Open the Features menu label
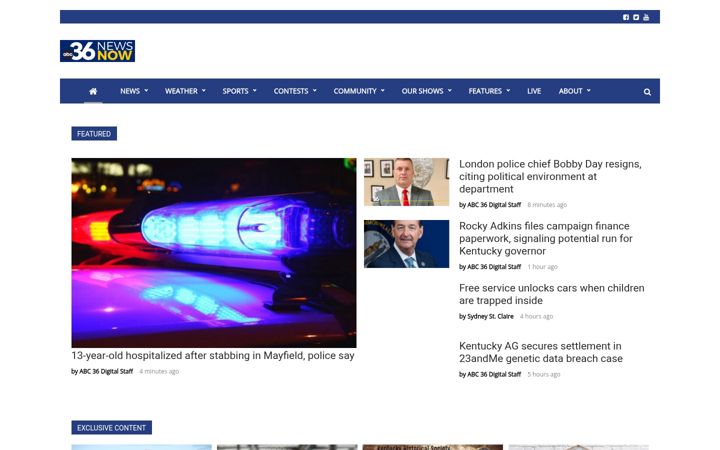This screenshot has width=720, height=450. [x=485, y=91]
